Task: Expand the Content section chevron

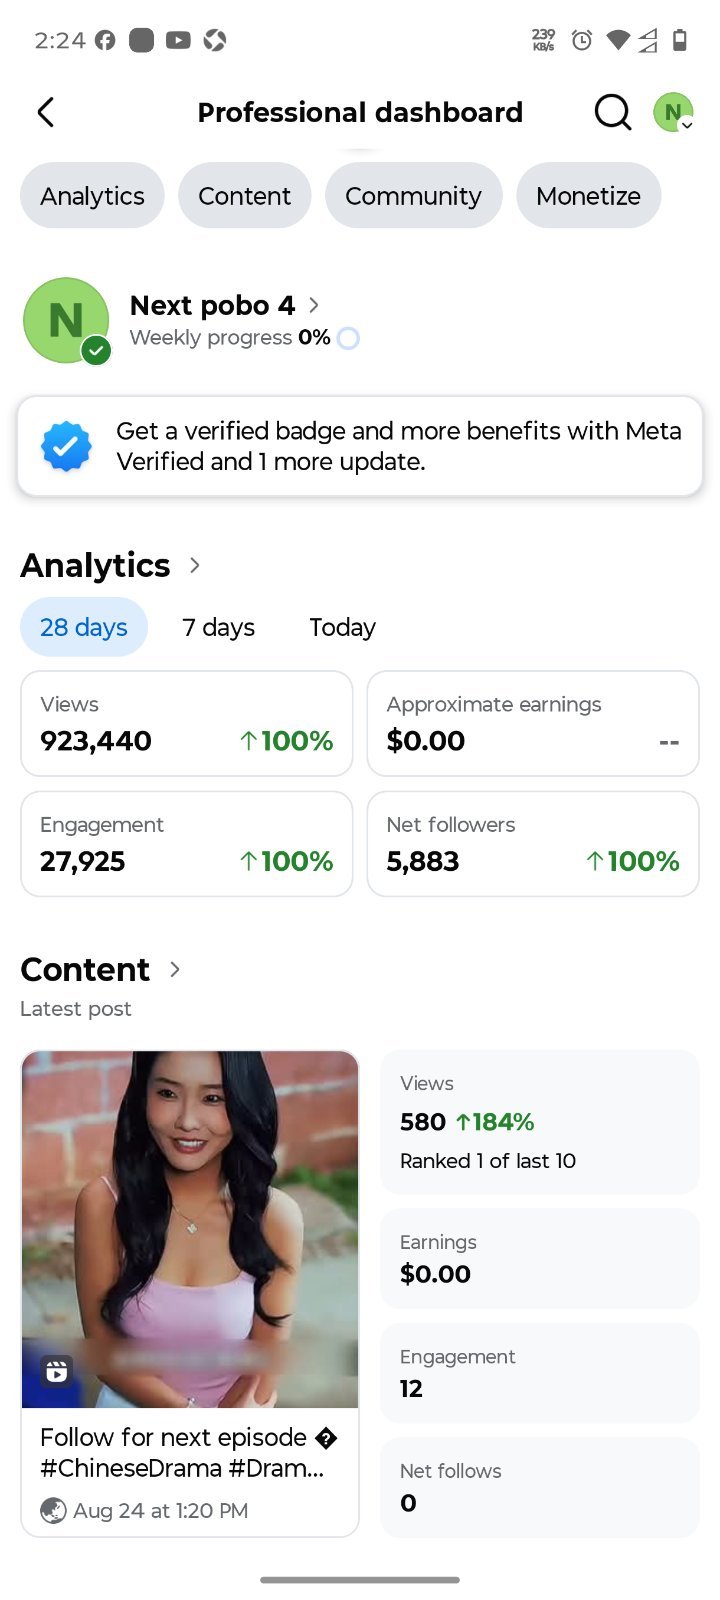Action: [x=175, y=969]
